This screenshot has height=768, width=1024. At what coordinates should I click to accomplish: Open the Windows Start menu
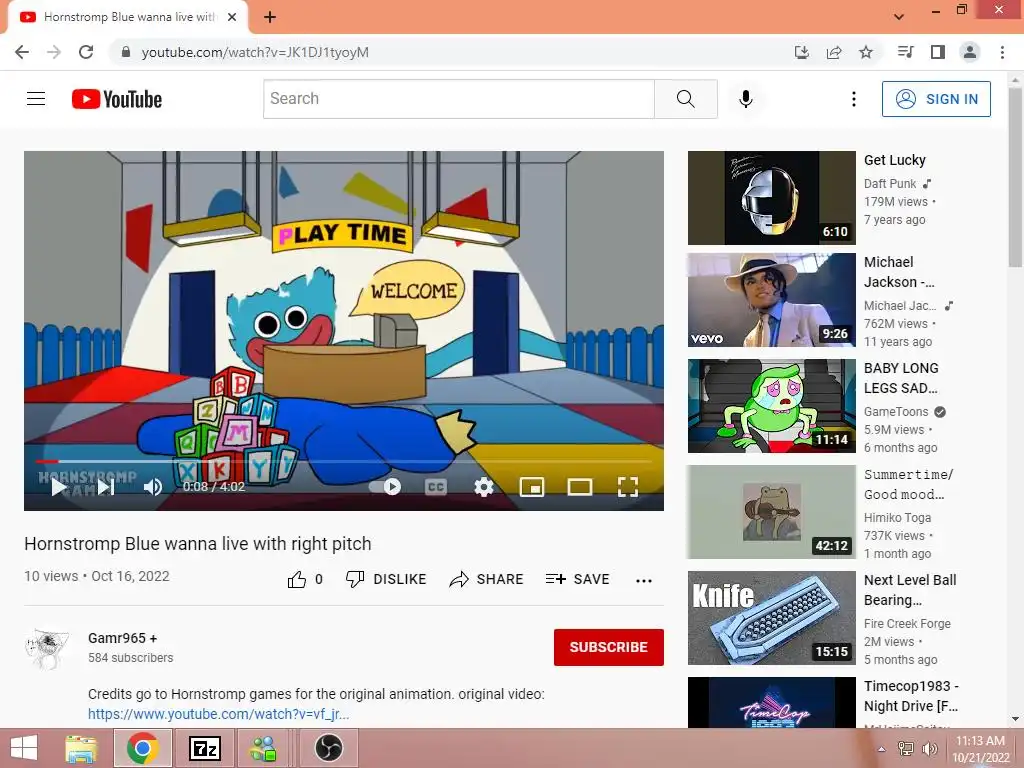[x=24, y=748]
